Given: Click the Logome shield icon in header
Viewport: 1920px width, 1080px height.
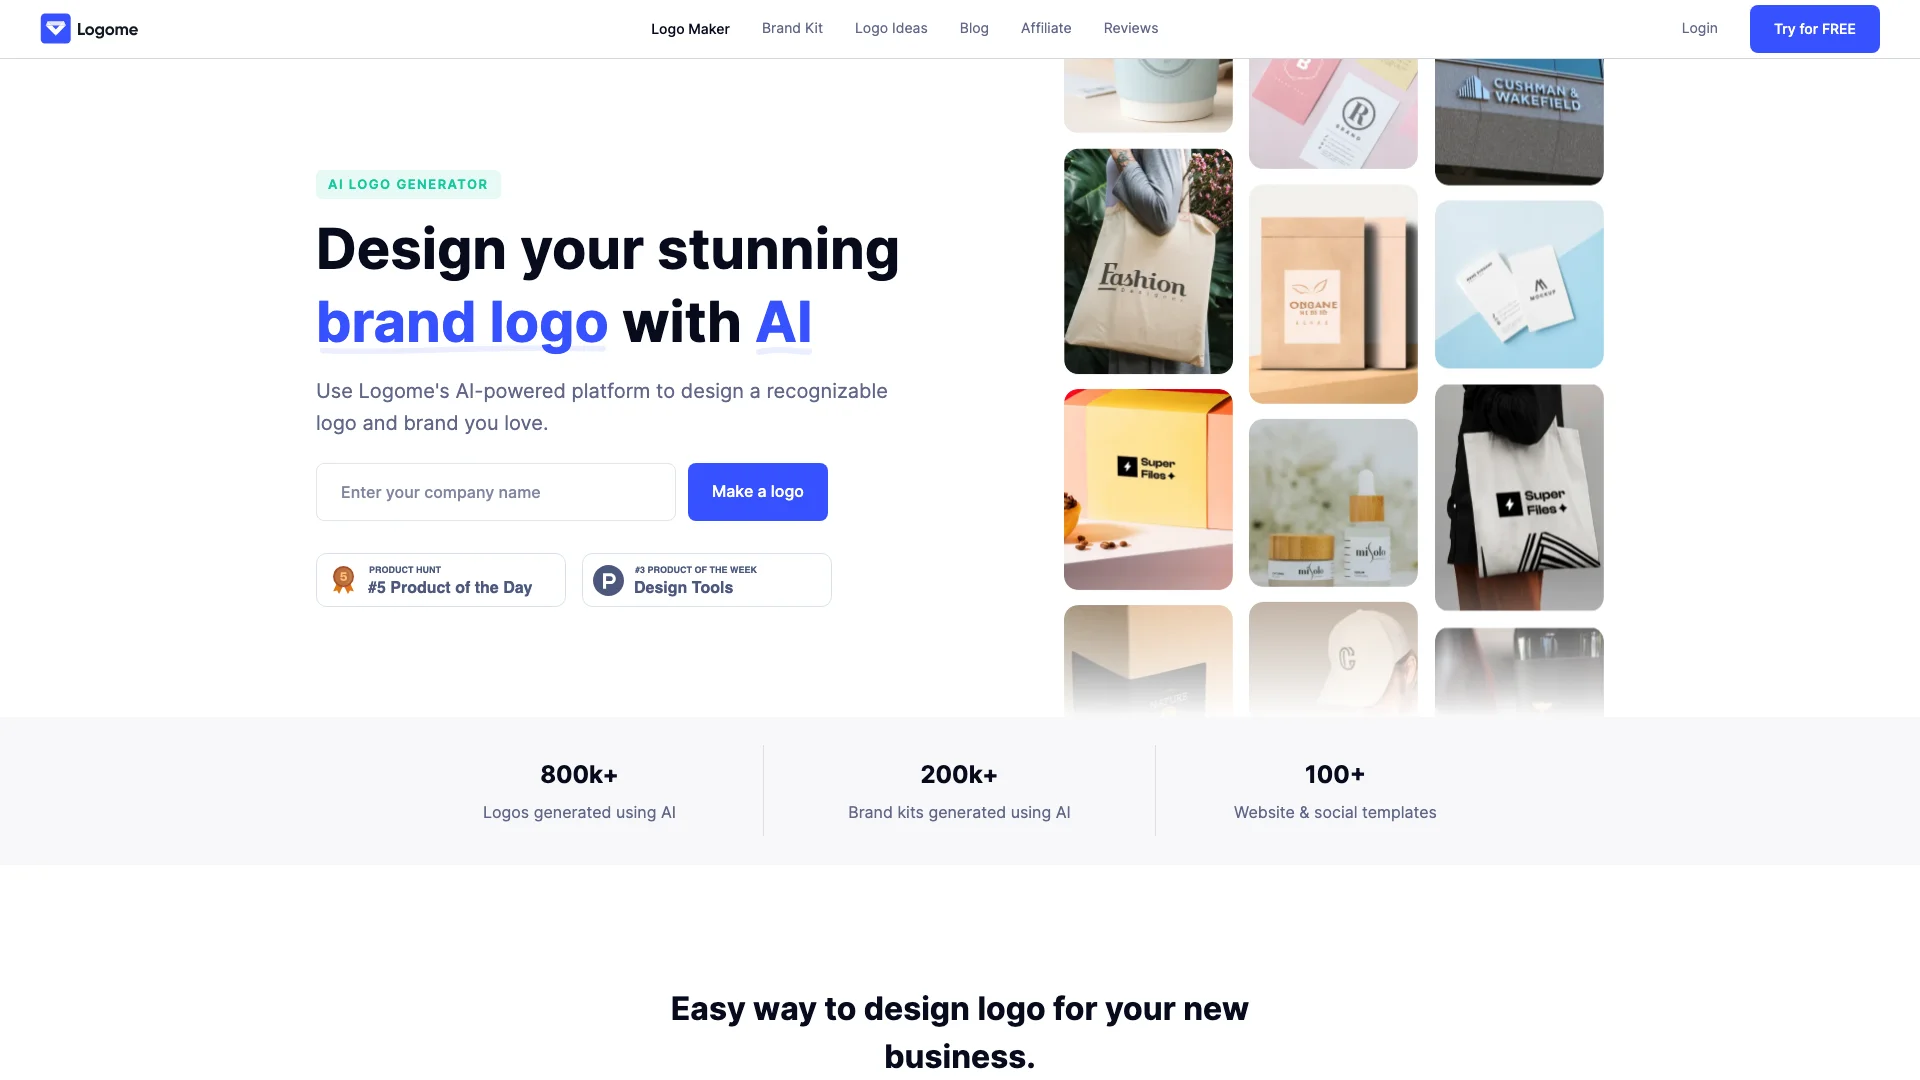Looking at the screenshot, I should click(x=55, y=29).
